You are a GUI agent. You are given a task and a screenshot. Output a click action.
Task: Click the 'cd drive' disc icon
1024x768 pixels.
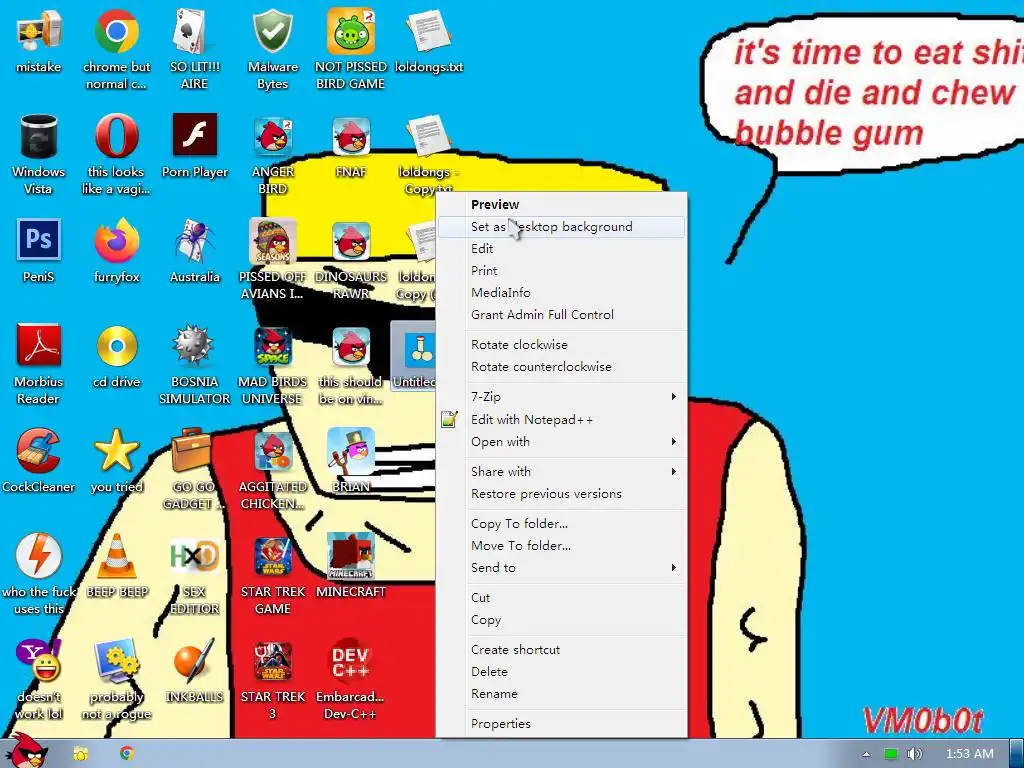(116, 357)
